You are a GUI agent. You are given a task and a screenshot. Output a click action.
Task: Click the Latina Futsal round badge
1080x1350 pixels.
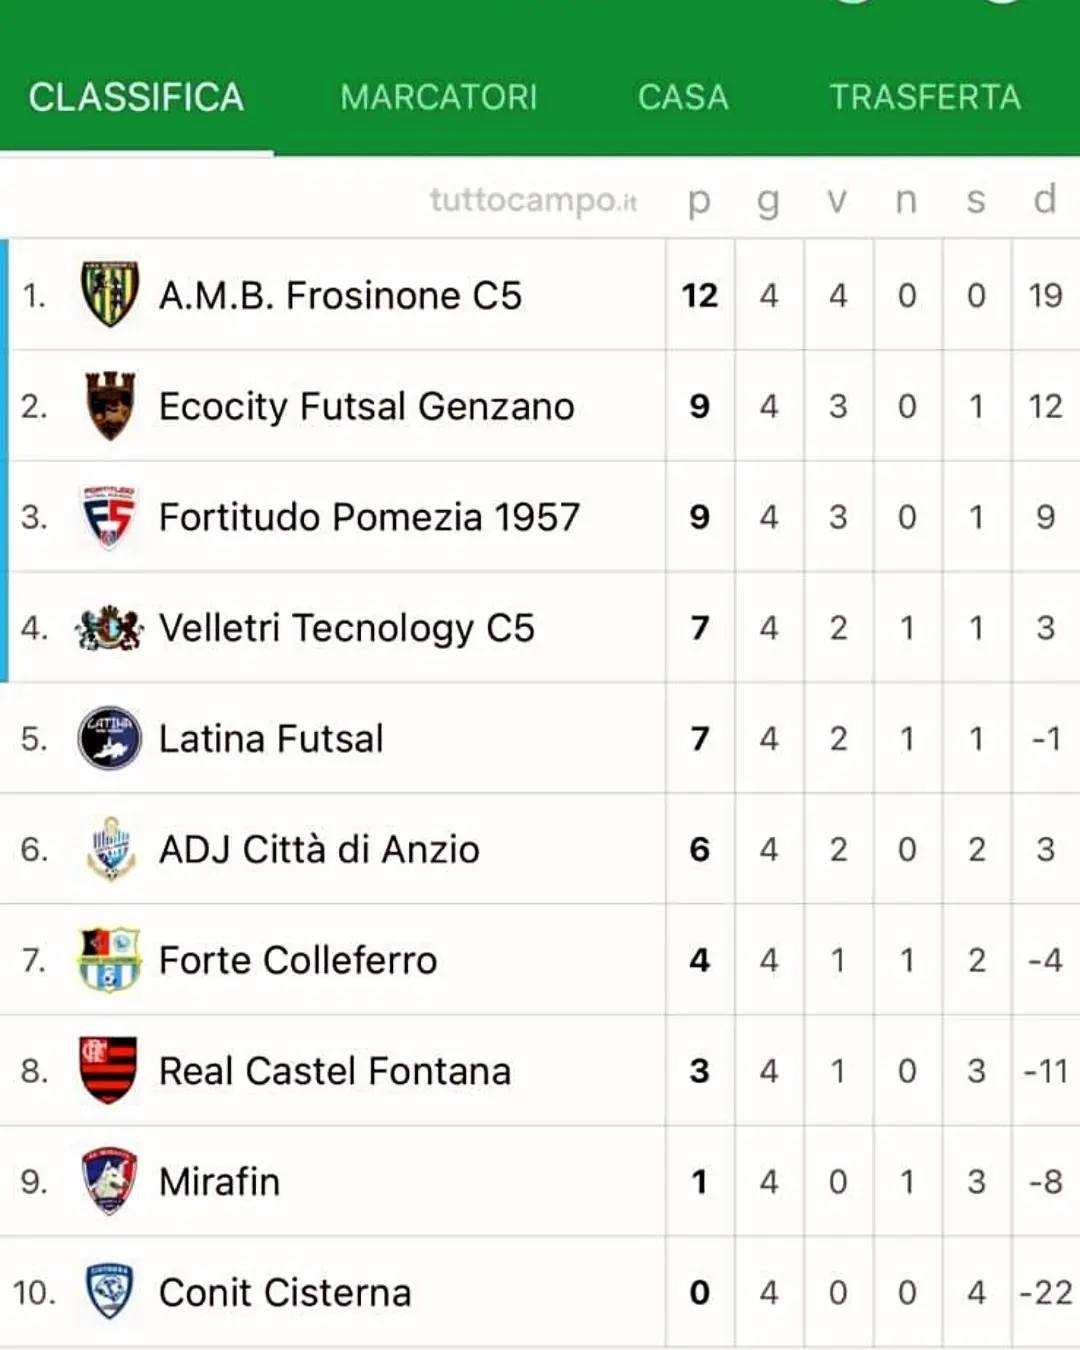coord(109,738)
